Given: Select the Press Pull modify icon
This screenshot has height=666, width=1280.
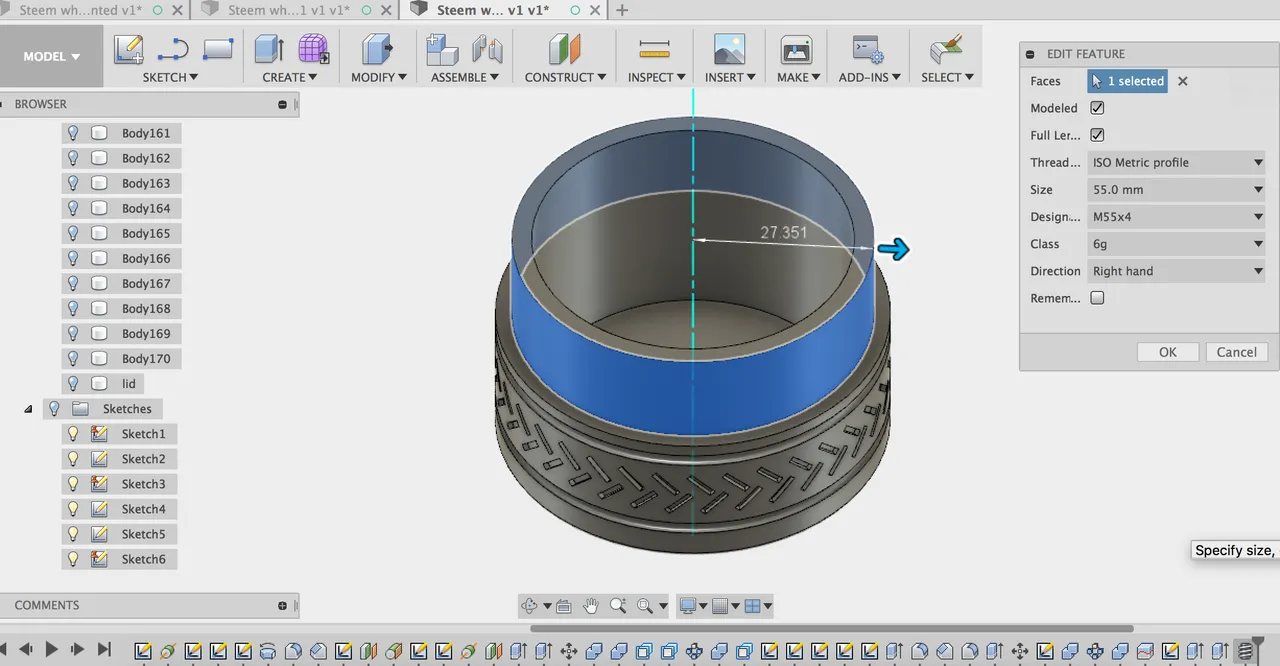Looking at the screenshot, I should pos(377,49).
